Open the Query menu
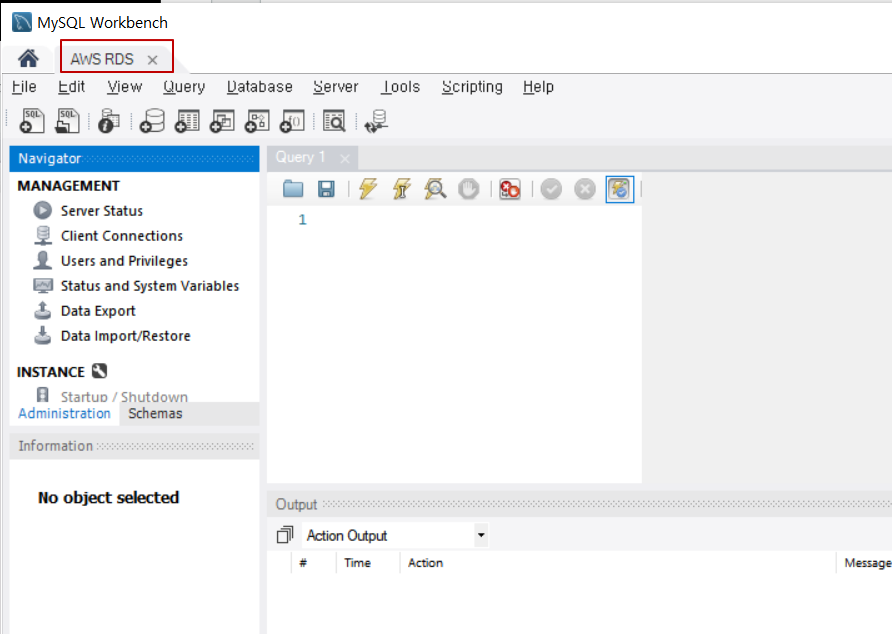 pos(184,87)
